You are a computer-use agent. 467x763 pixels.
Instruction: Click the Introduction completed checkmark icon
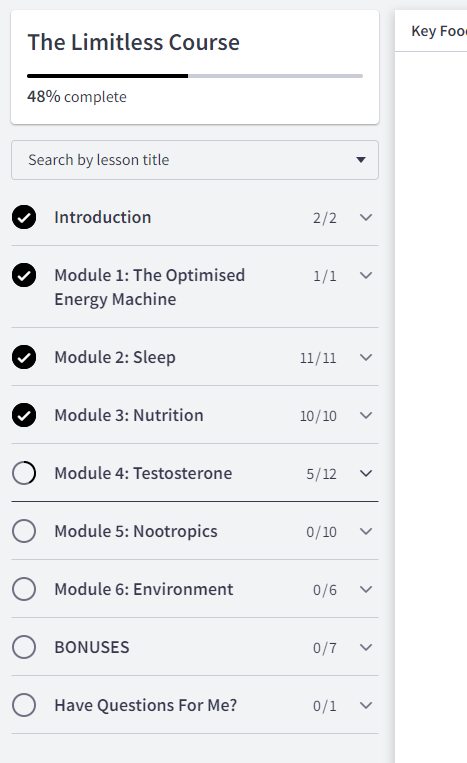tap(24, 217)
